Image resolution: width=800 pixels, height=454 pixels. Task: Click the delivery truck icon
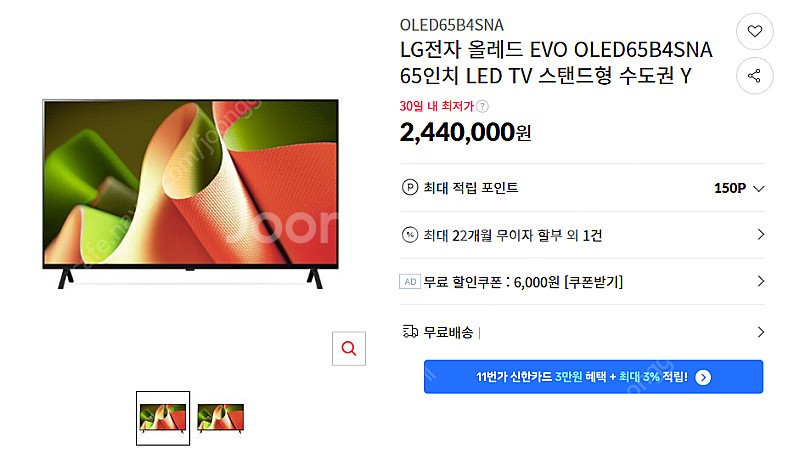coord(410,332)
